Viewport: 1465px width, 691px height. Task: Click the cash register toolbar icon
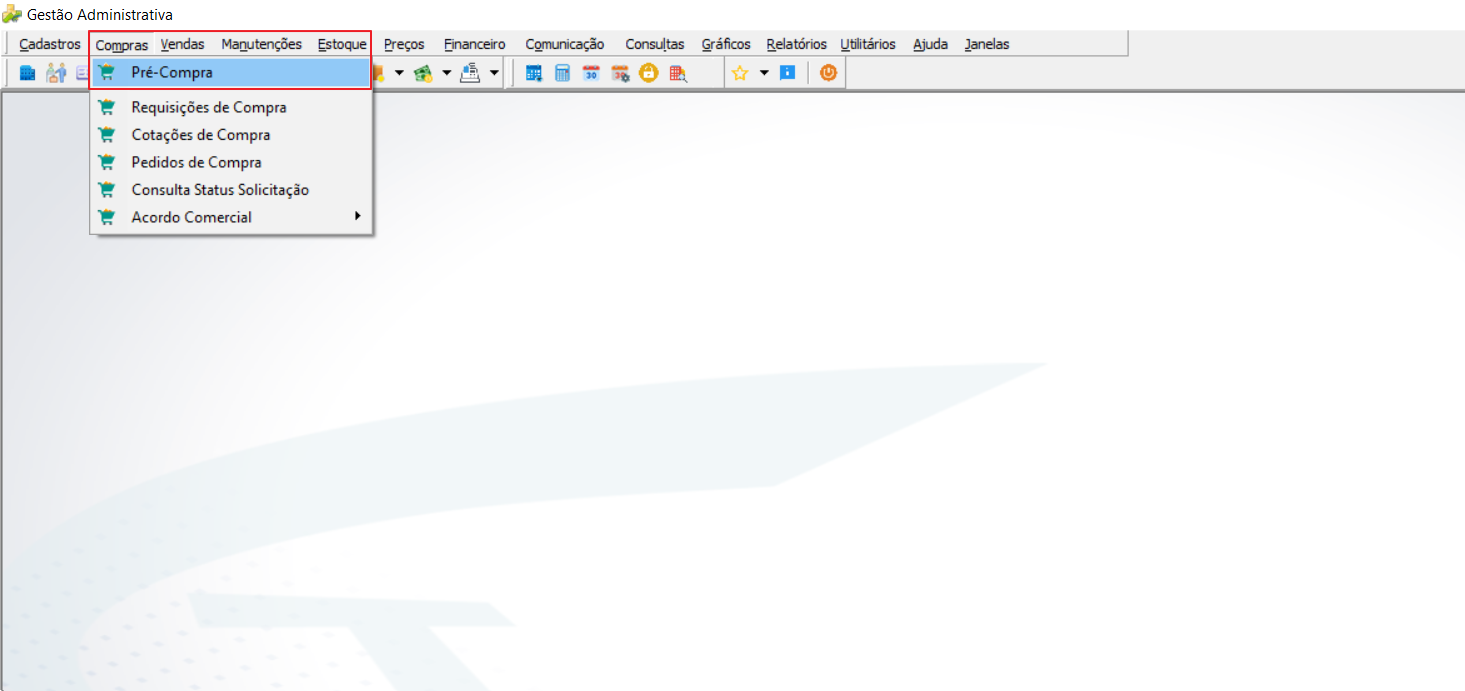point(471,73)
